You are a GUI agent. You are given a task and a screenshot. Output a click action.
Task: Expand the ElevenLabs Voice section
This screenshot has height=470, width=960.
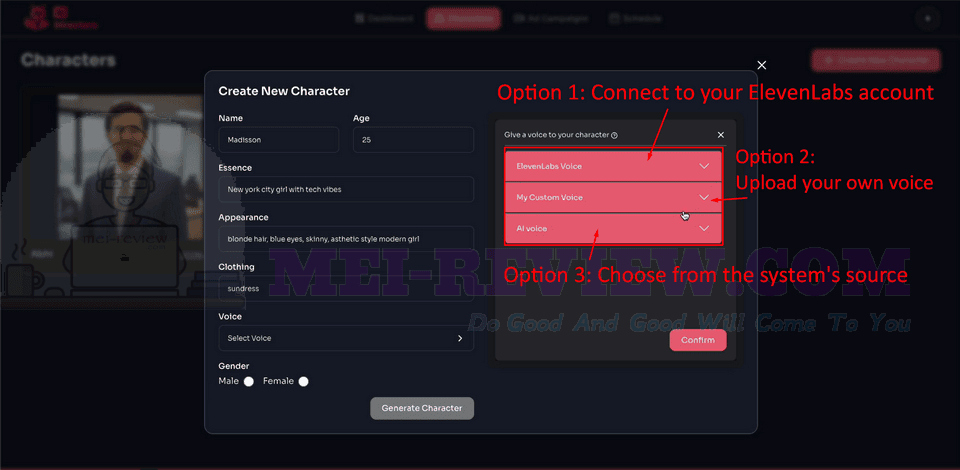point(613,166)
